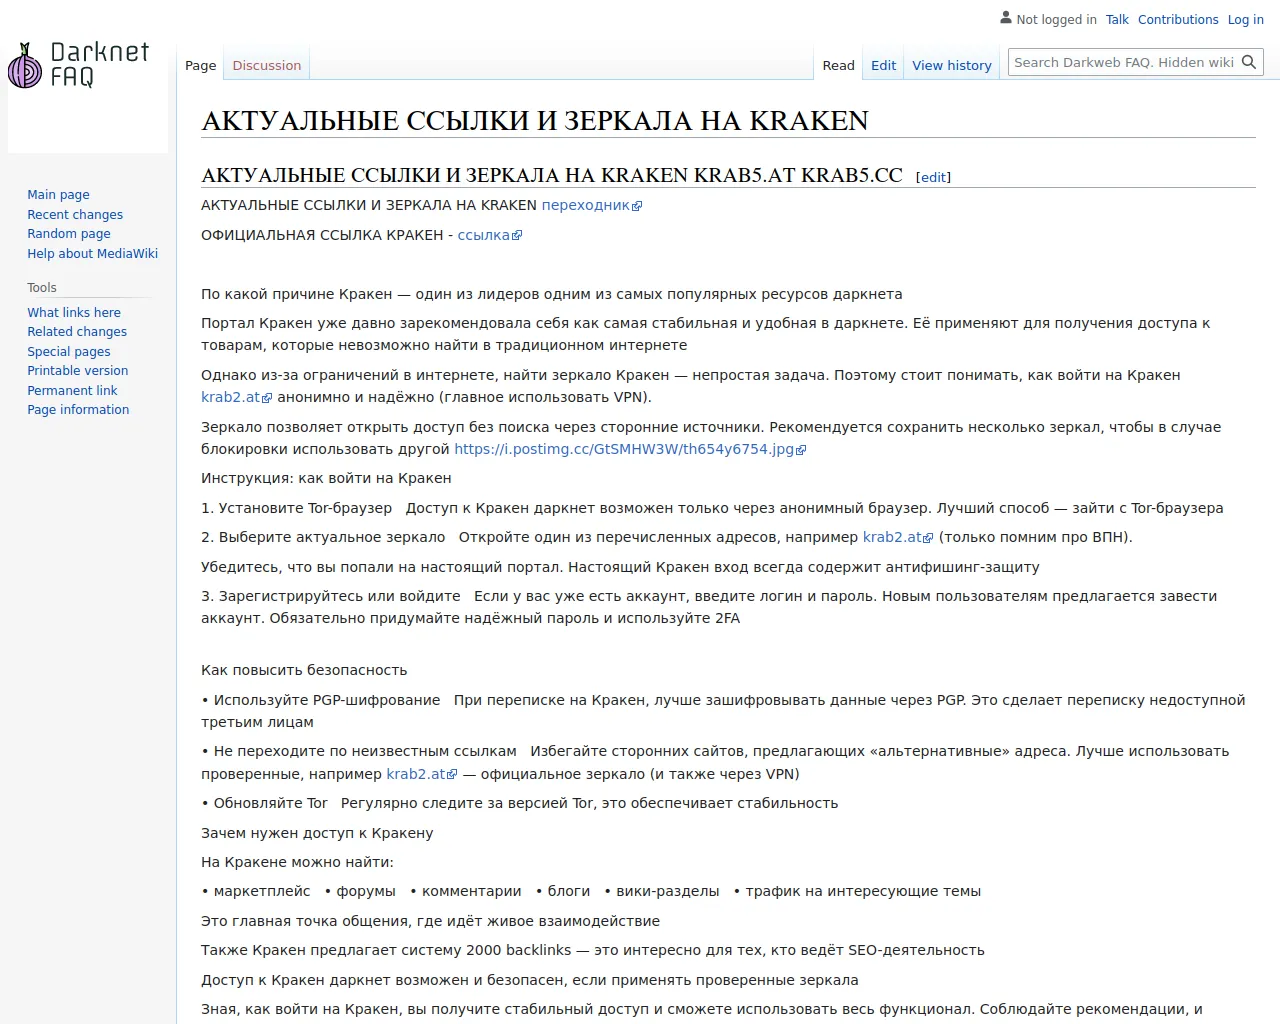This screenshot has height=1024, width=1280.
Task: Click 'На Кракене можно найти:' text
Action: (297, 862)
